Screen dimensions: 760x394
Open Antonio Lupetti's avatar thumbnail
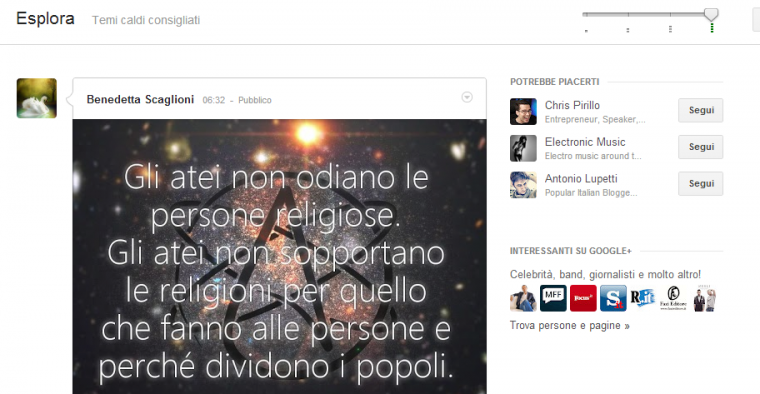(x=523, y=185)
